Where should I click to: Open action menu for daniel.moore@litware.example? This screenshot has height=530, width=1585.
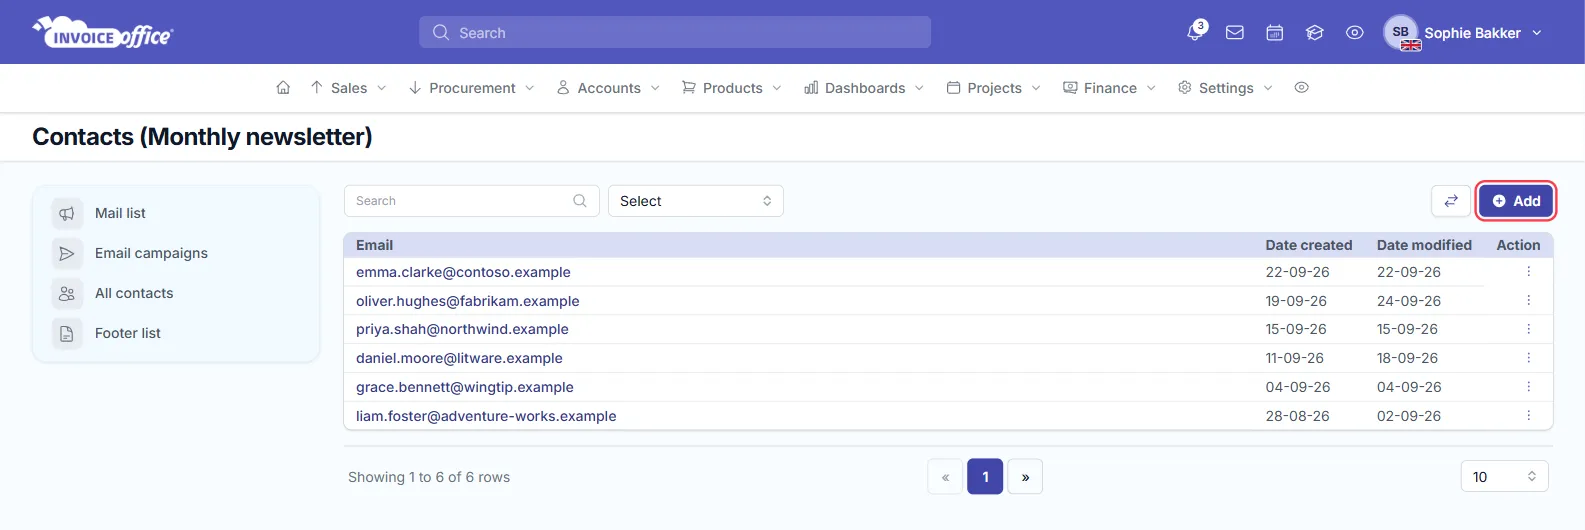(1529, 358)
